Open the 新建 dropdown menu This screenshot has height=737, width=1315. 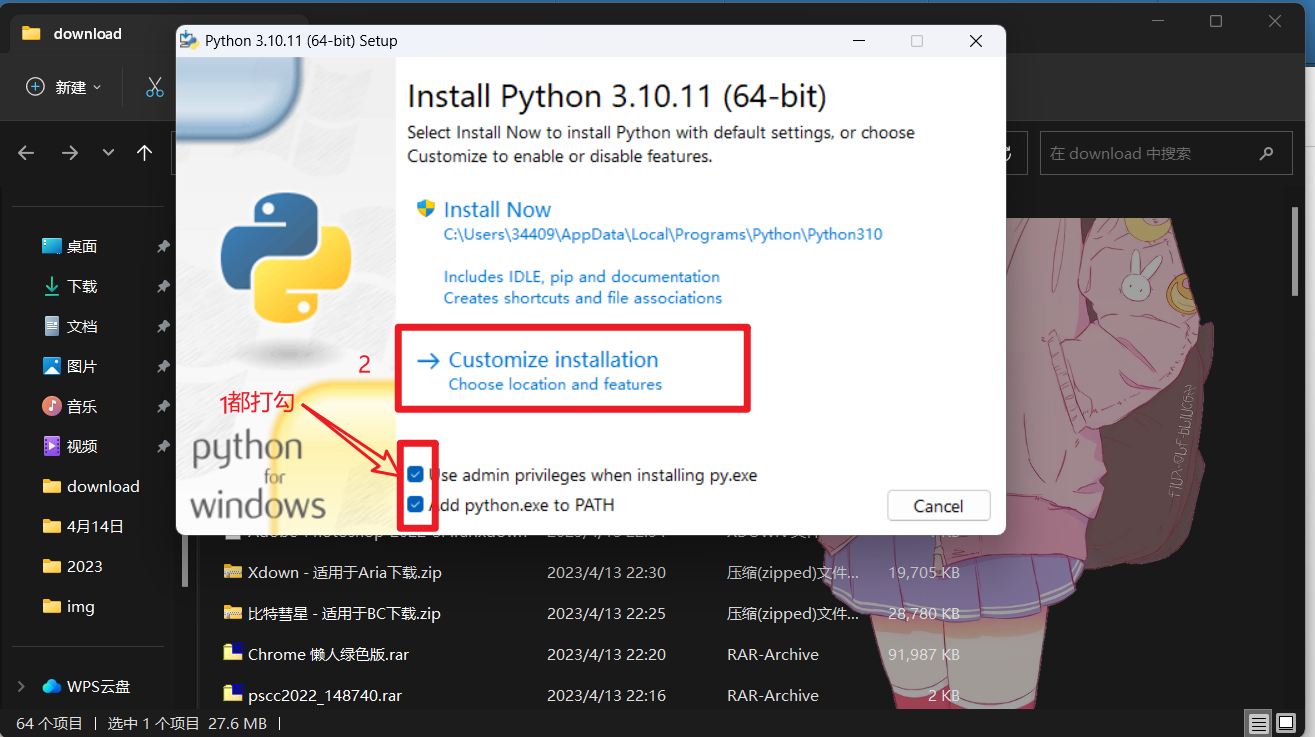coord(64,87)
